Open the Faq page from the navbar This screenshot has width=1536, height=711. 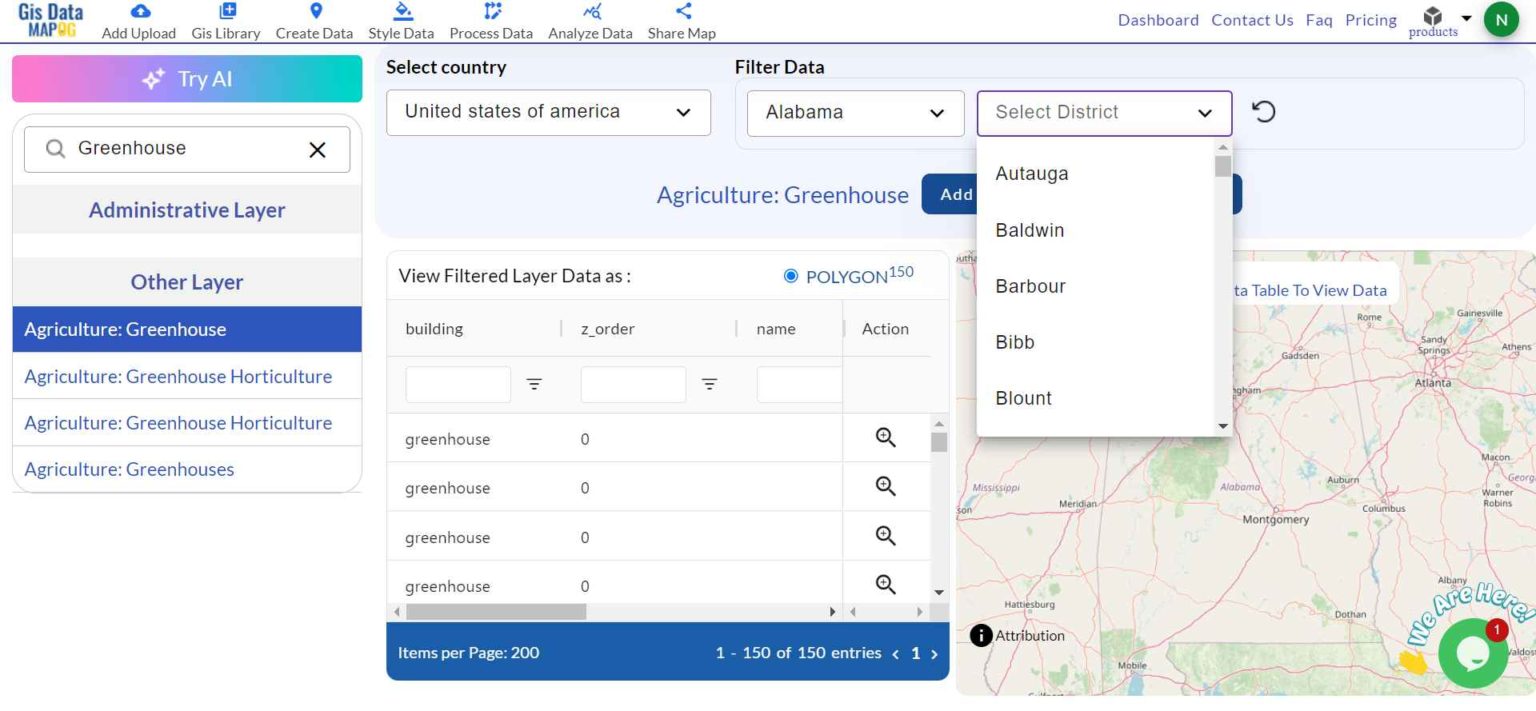[1318, 19]
